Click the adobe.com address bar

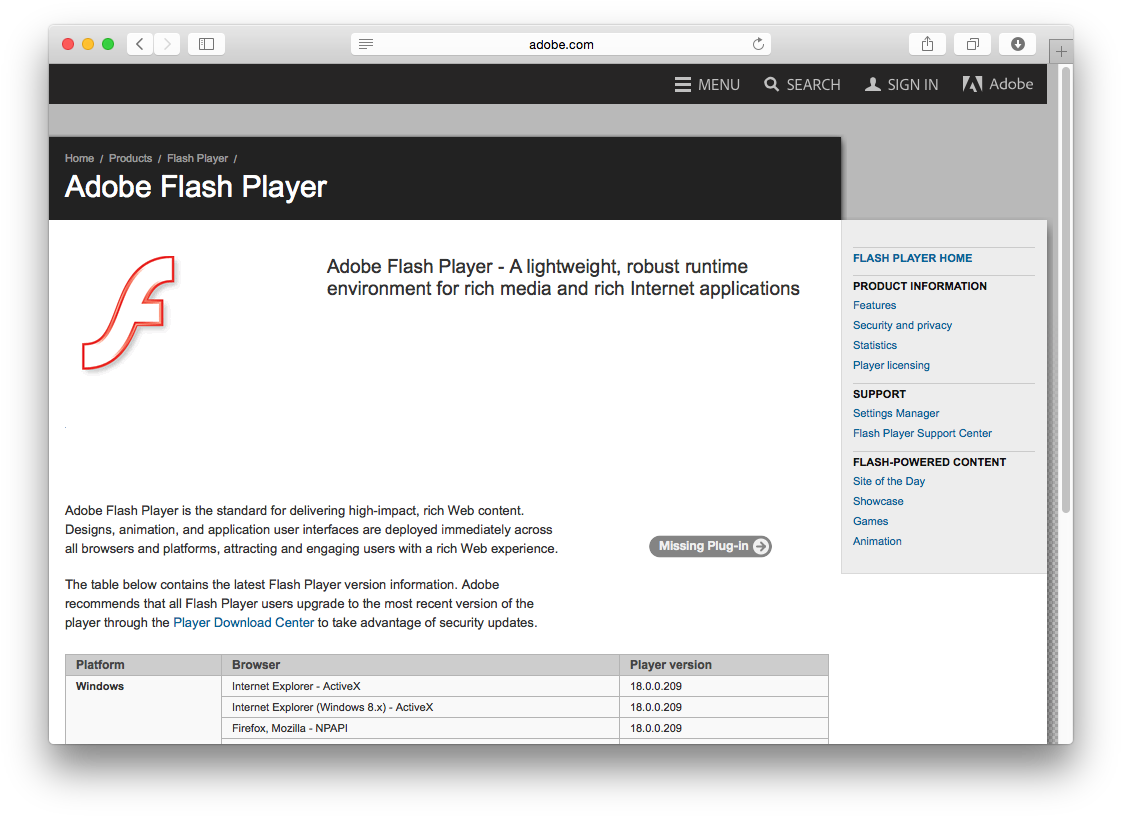pyautogui.click(x=560, y=44)
